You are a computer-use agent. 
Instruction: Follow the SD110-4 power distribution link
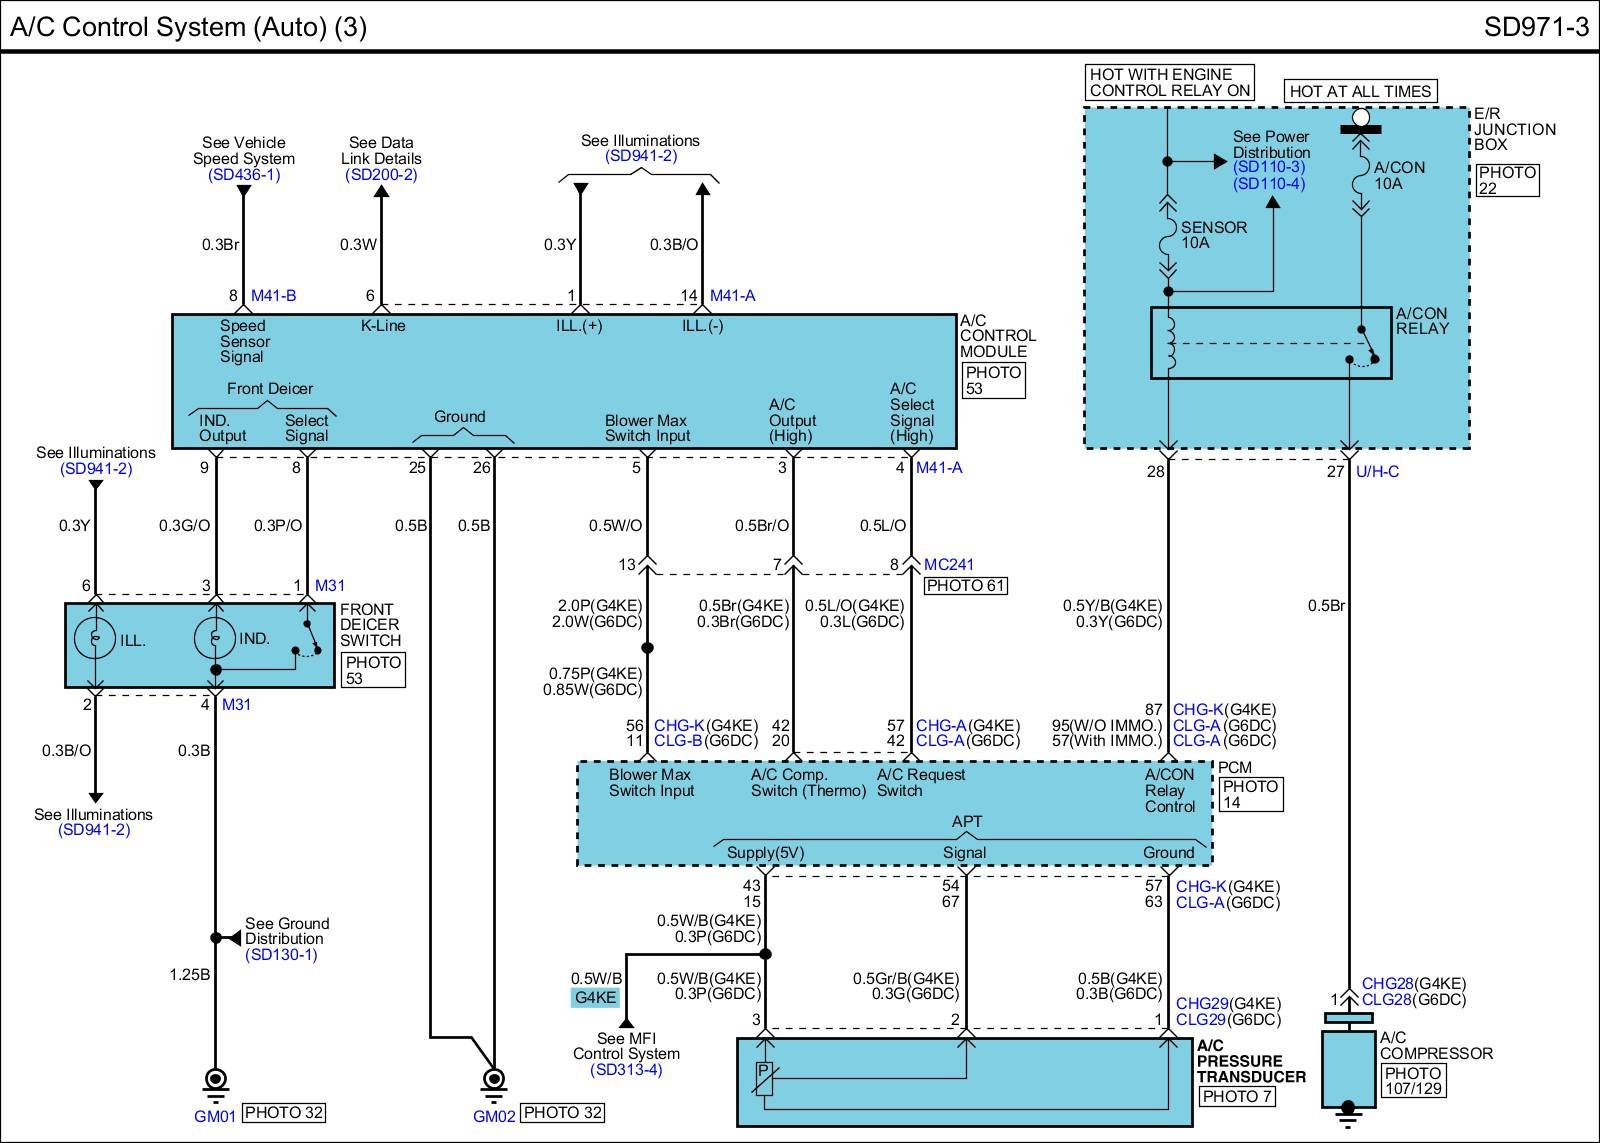click(x=1269, y=184)
